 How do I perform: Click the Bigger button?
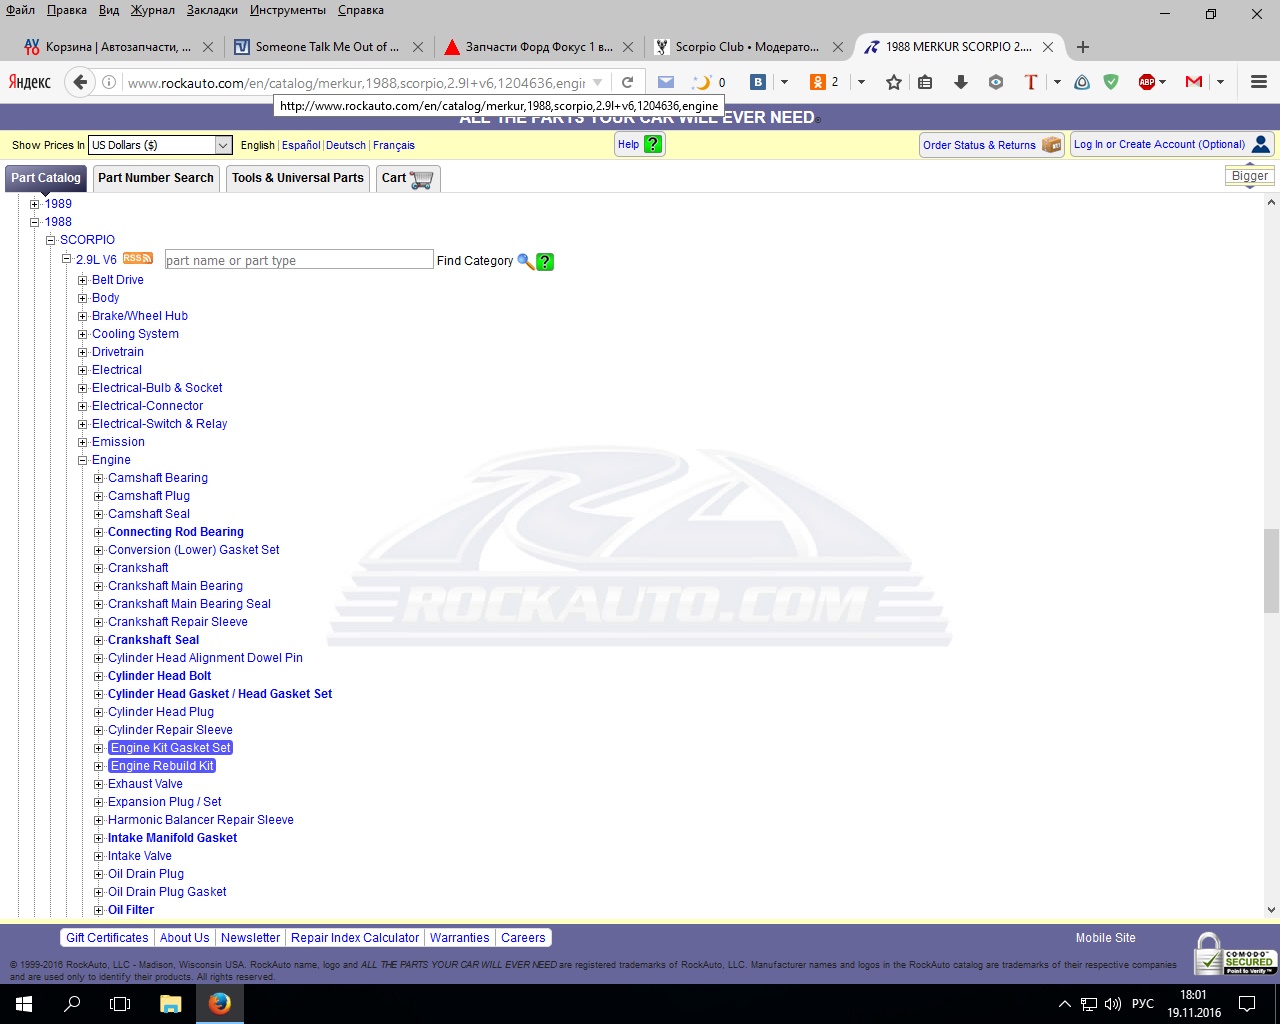click(x=1250, y=176)
